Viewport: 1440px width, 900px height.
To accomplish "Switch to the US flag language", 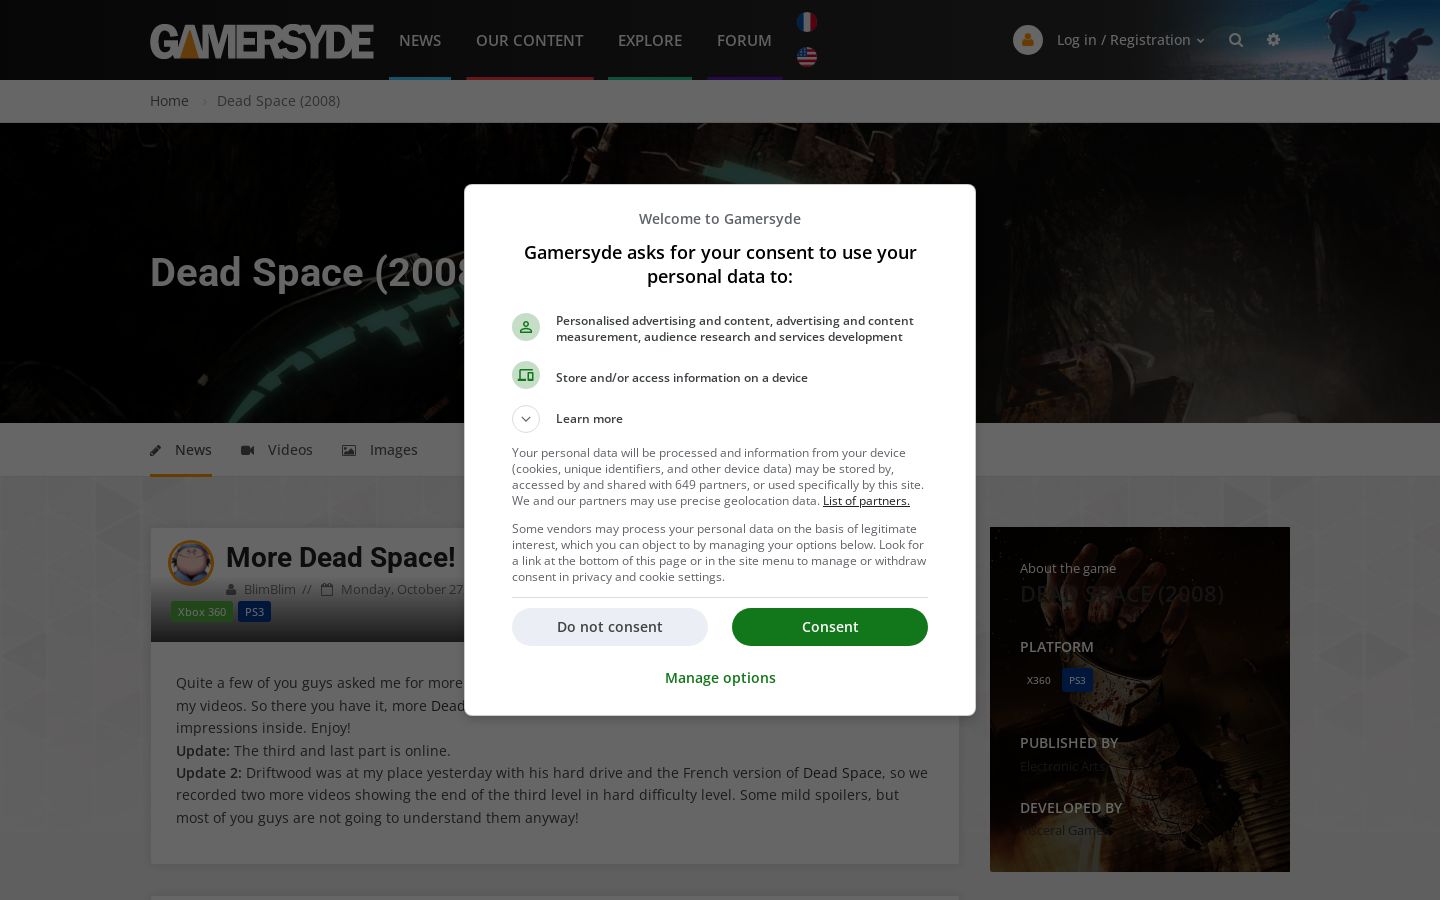I will coord(807,57).
